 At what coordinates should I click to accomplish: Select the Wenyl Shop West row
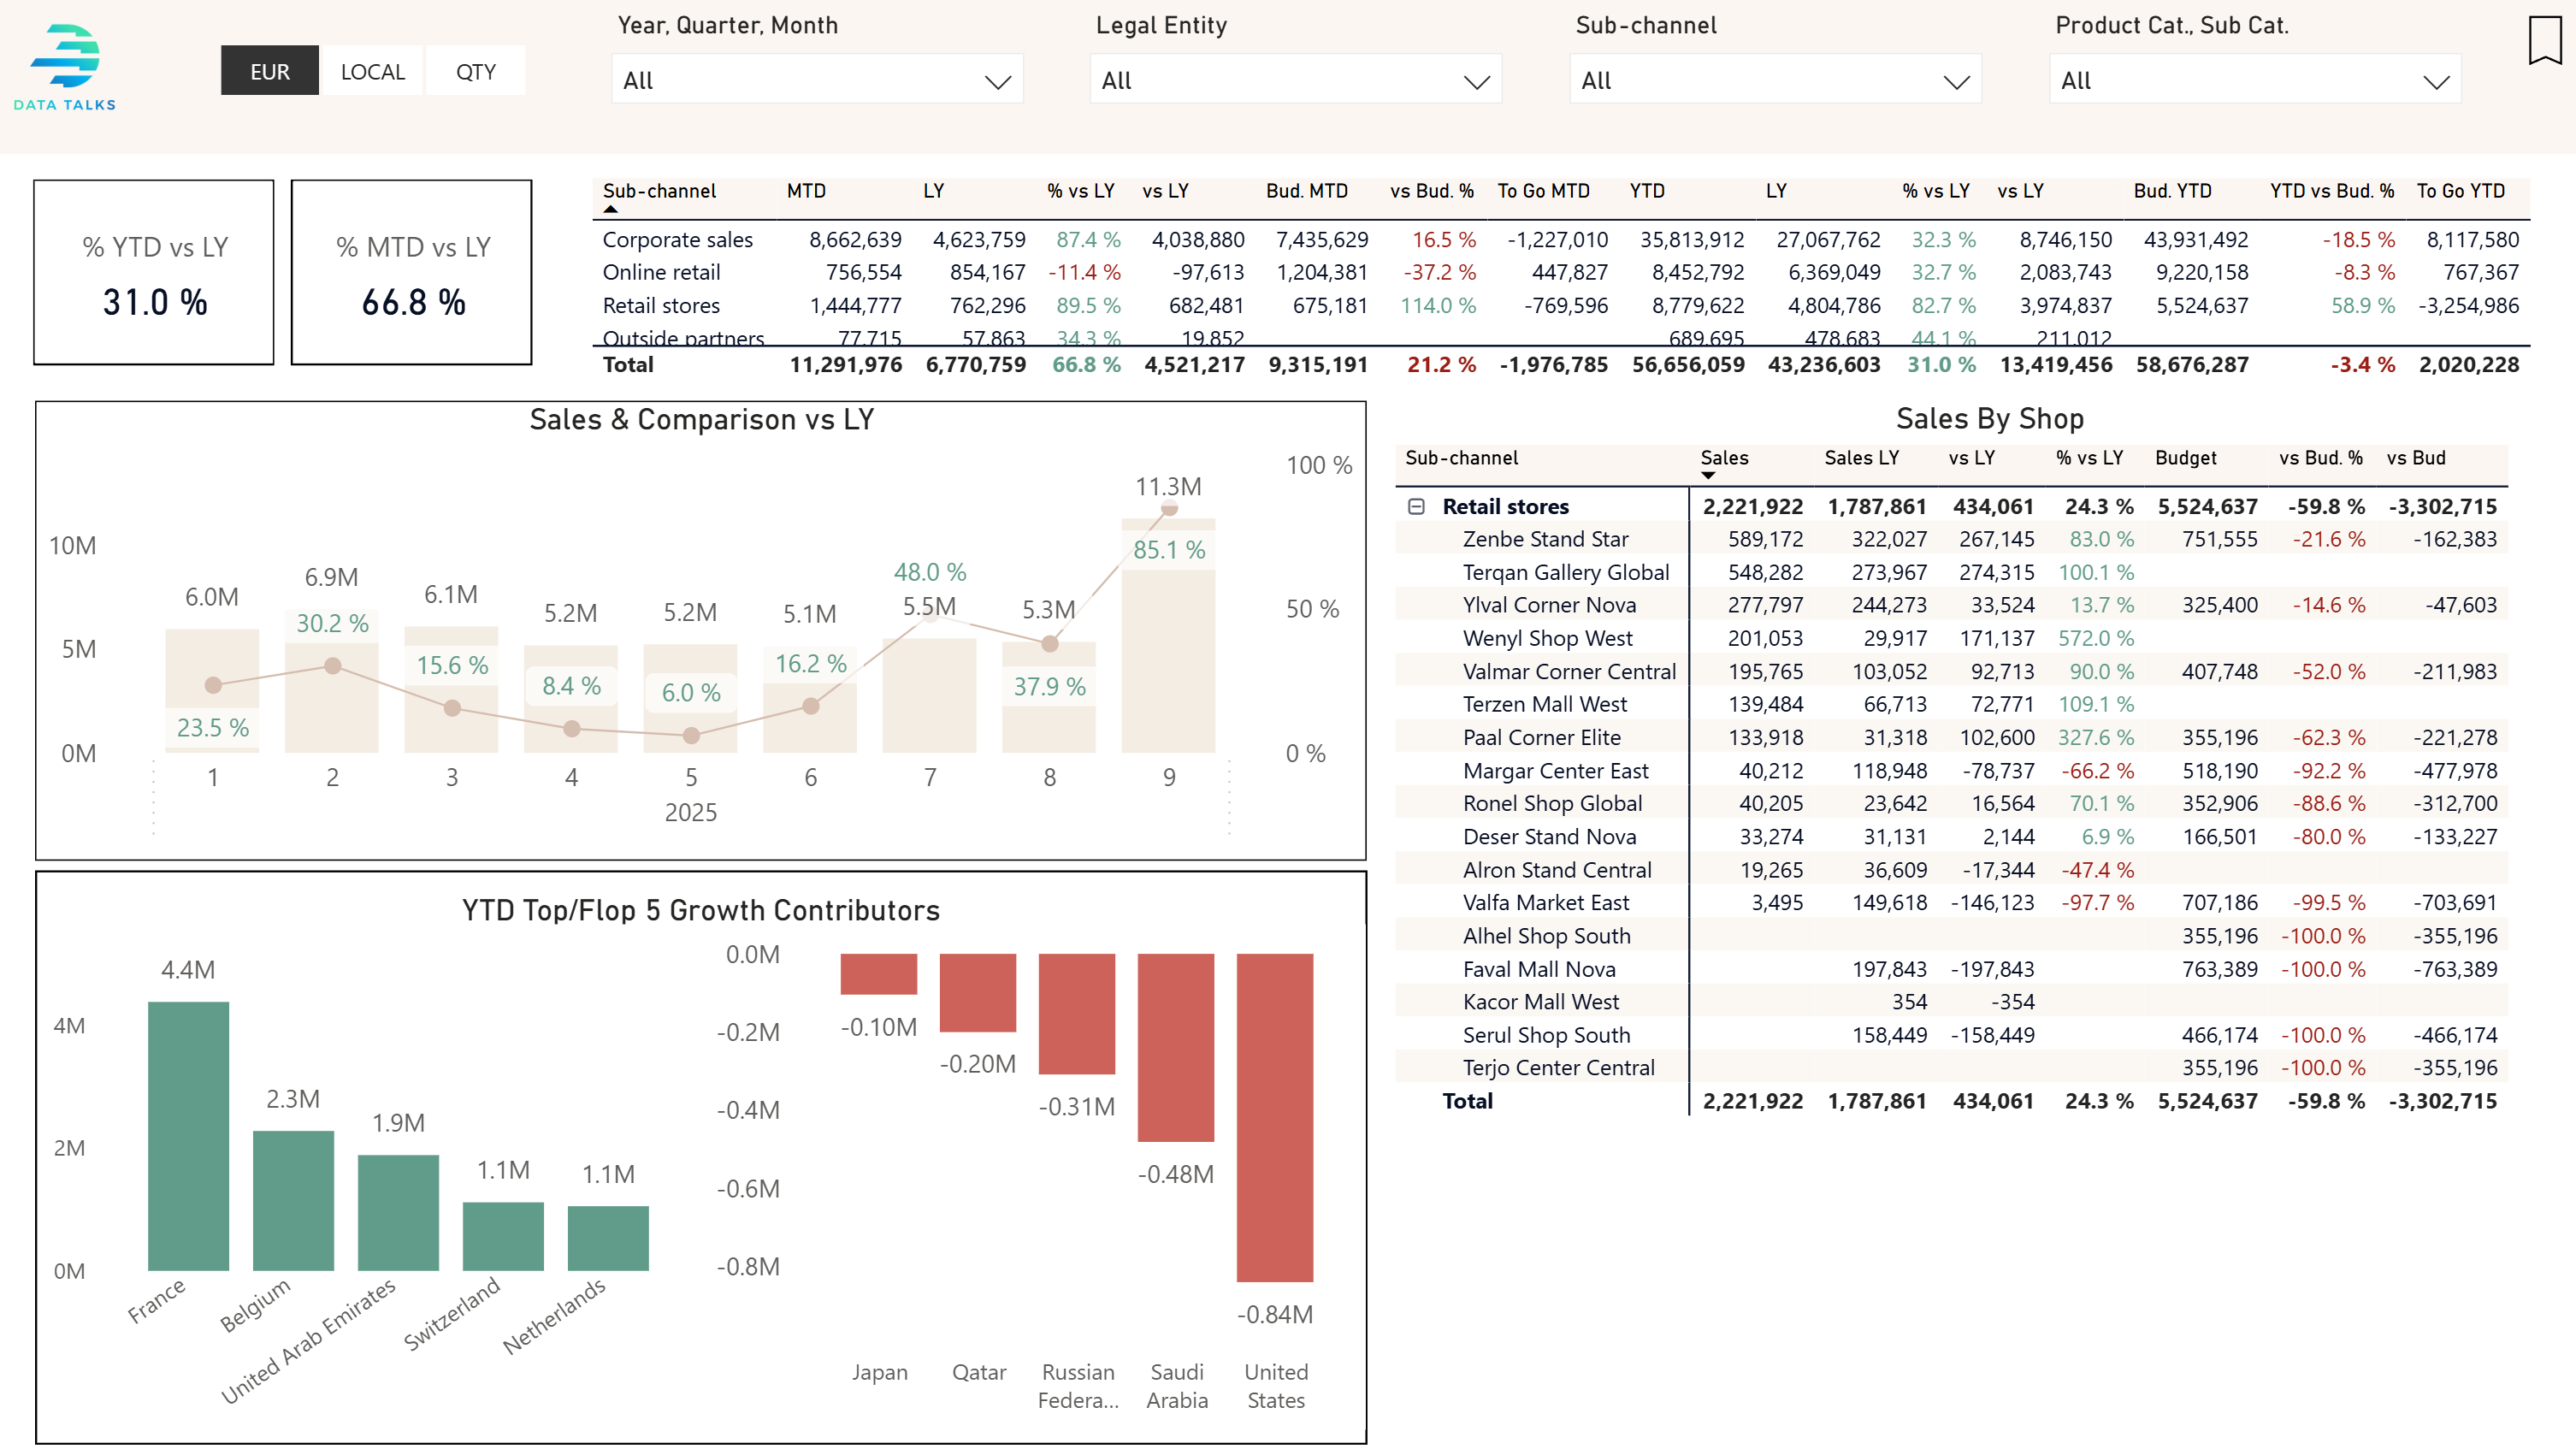(x=1951, y=638)
